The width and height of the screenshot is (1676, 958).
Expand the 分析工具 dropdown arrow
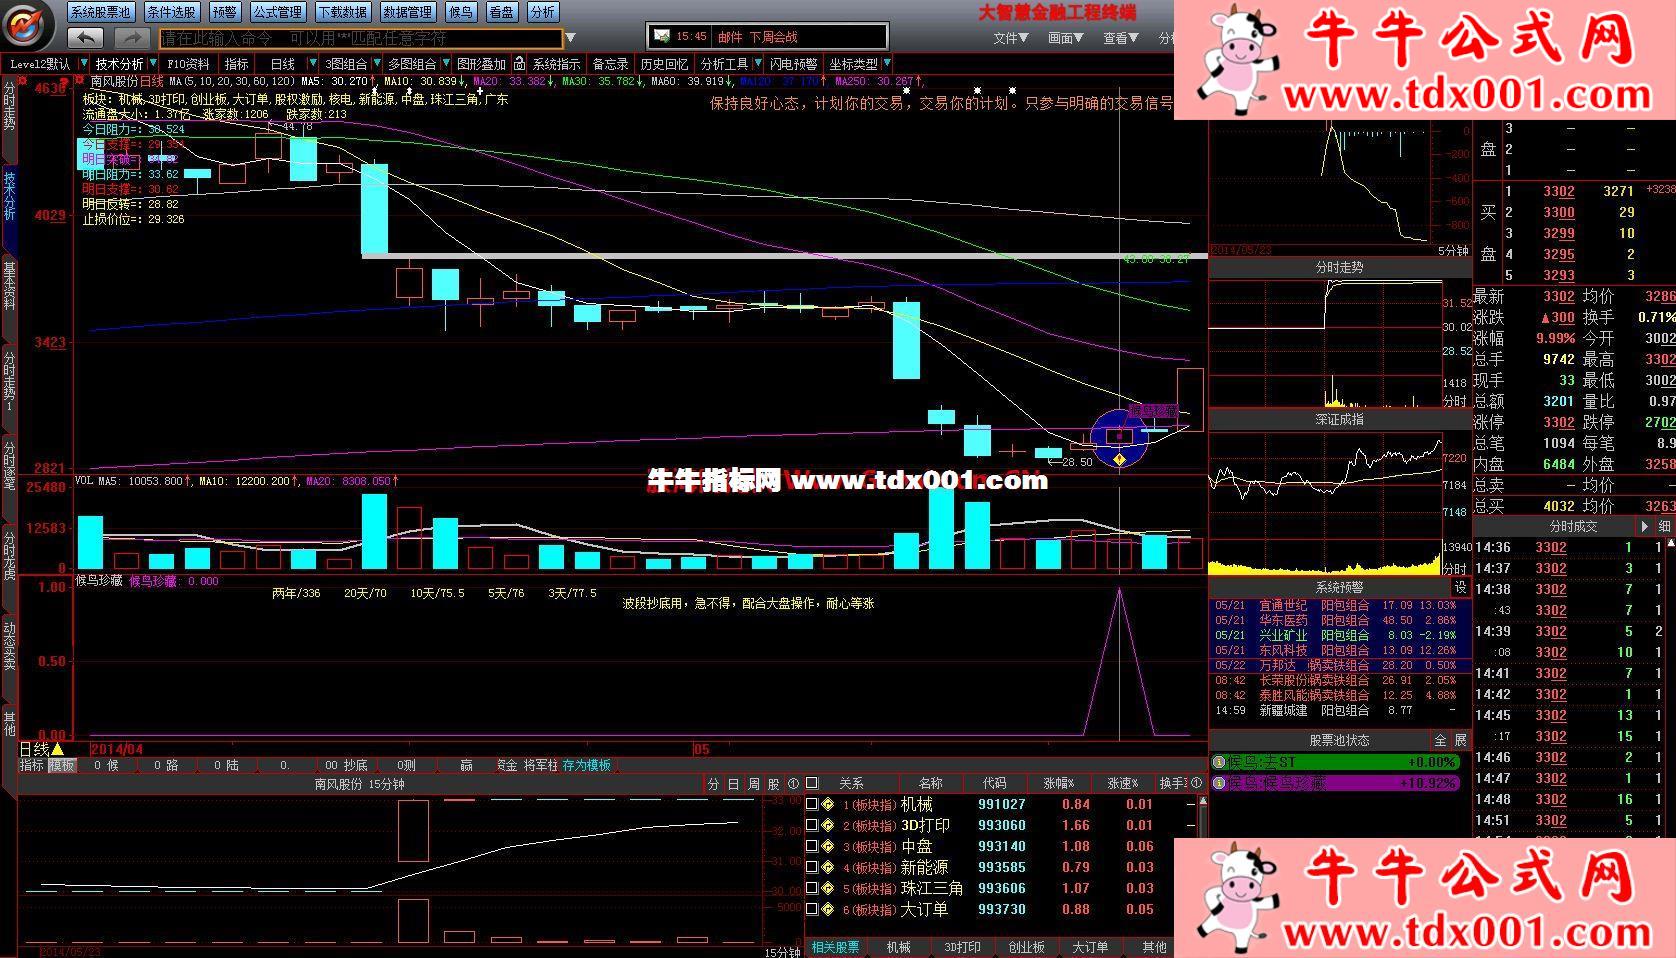(x=756, y=64)
